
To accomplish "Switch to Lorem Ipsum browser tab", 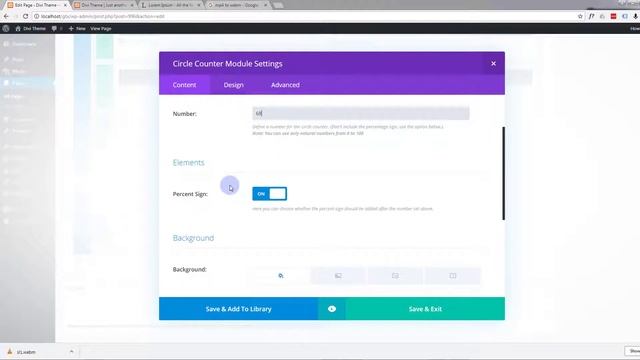I will [171, 5].
